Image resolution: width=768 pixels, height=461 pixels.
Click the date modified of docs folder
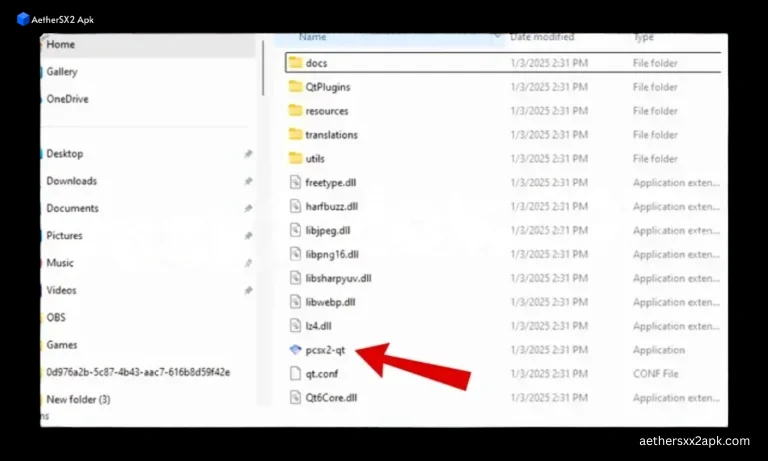click(549, 63)
